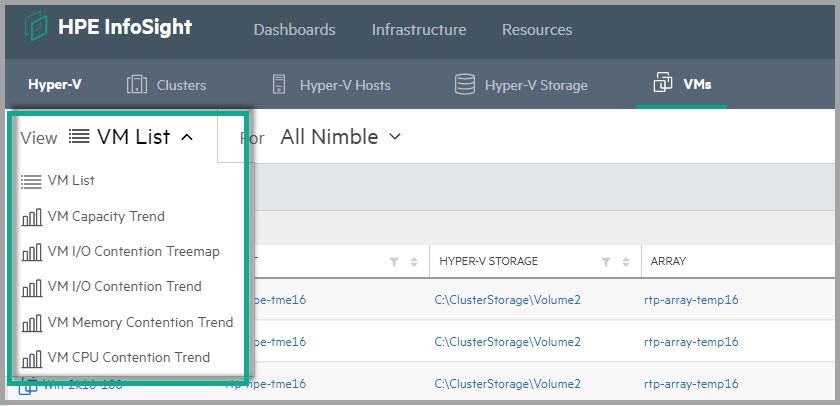Open second row hpe-tme16 host link
The height and width of the screenshot is (406, 840).
coord(279,342)
